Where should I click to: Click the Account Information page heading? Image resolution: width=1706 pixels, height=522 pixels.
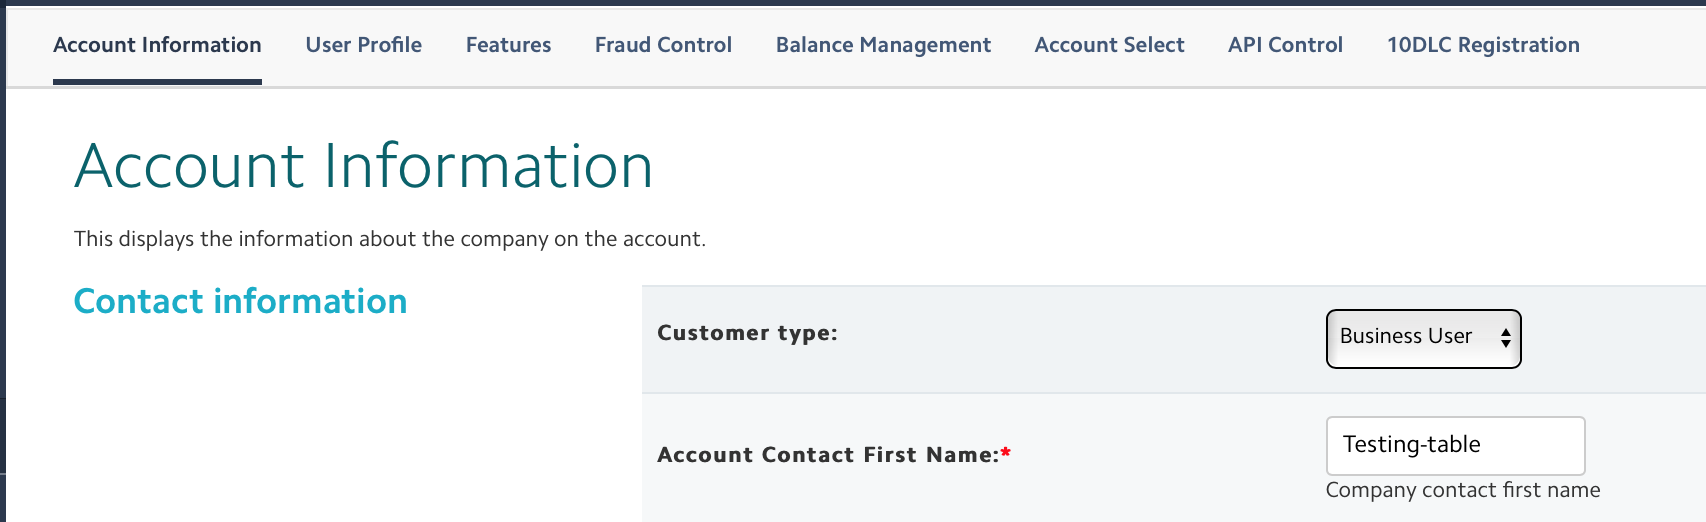pyautogui.click(x=363, y=166)
